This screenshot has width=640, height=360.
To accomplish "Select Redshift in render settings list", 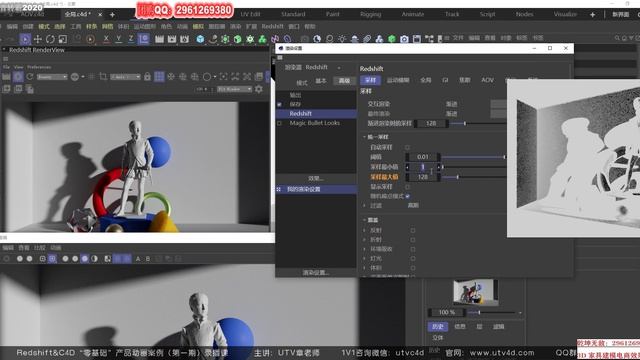I will pyautogui.click(x=316, y=113).
